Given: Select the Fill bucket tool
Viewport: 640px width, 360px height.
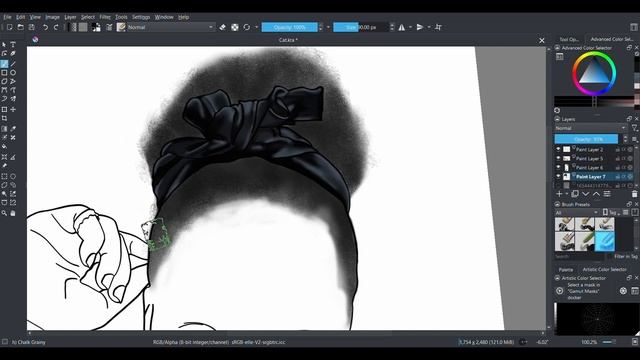Looking at the screenshot, I should point(4,147).
